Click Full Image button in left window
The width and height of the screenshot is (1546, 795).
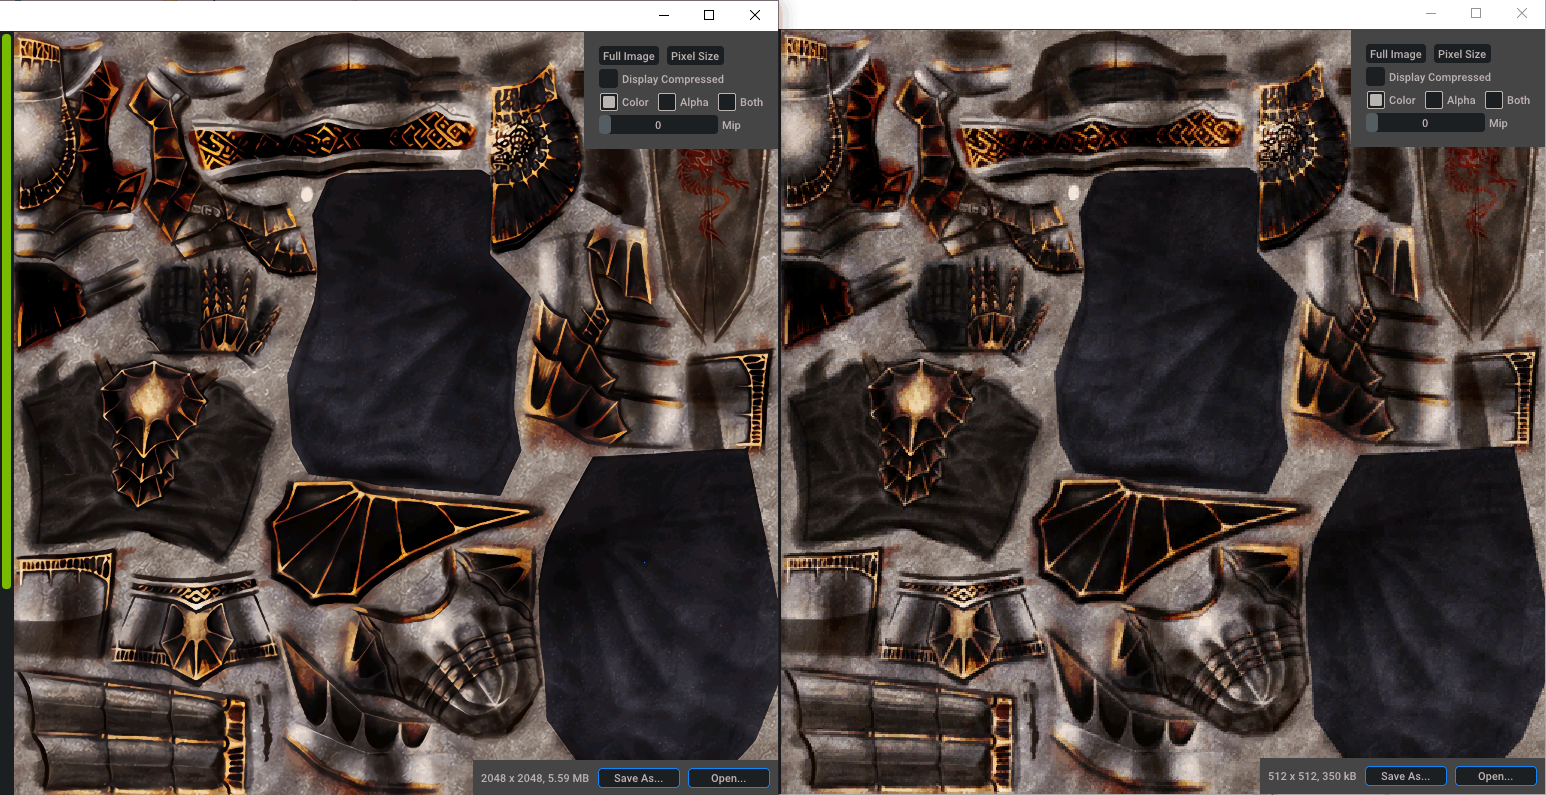coord(629,56)
